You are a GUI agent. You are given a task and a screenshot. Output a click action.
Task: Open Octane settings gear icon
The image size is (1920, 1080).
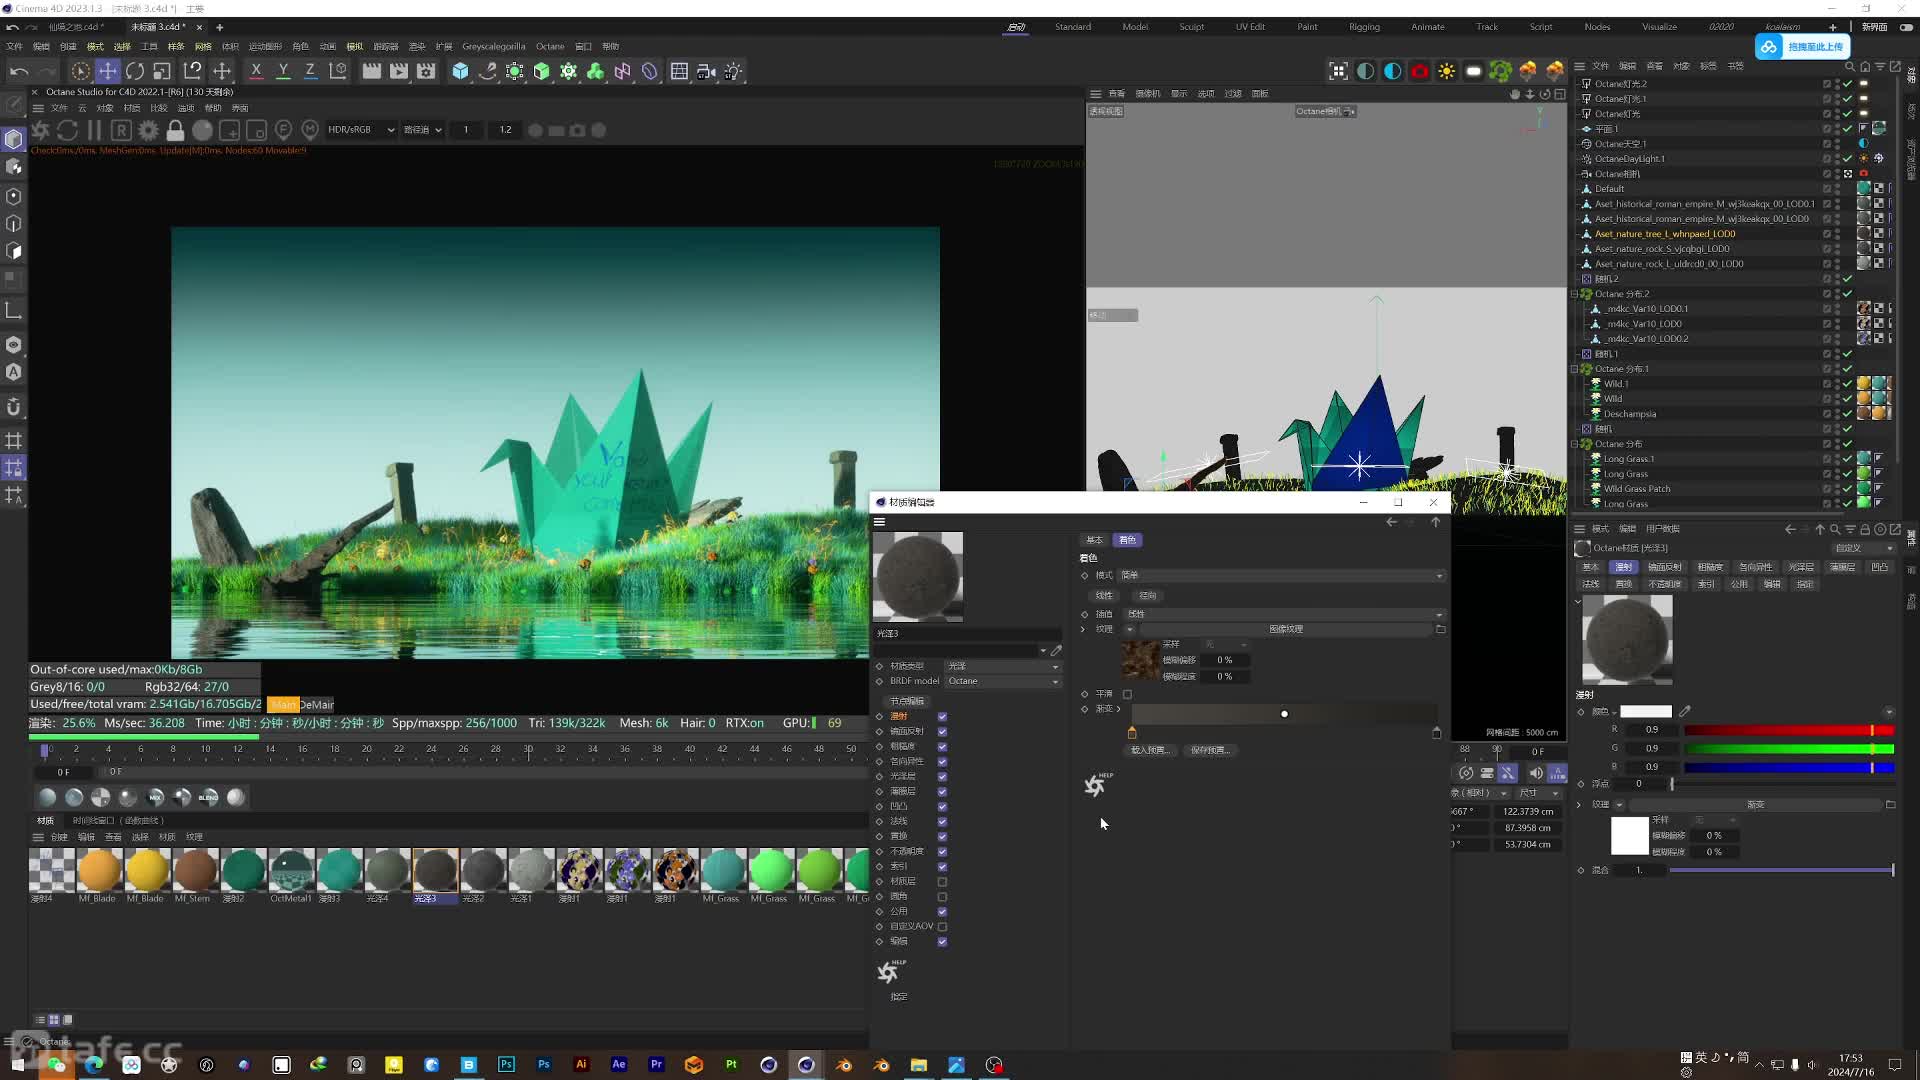click(148, 130)
